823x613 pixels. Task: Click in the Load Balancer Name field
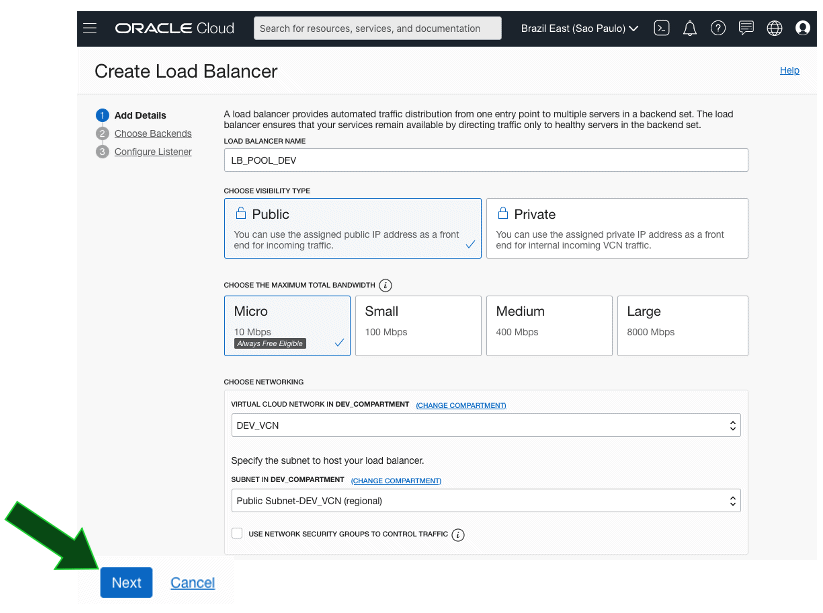coord(486,160)
